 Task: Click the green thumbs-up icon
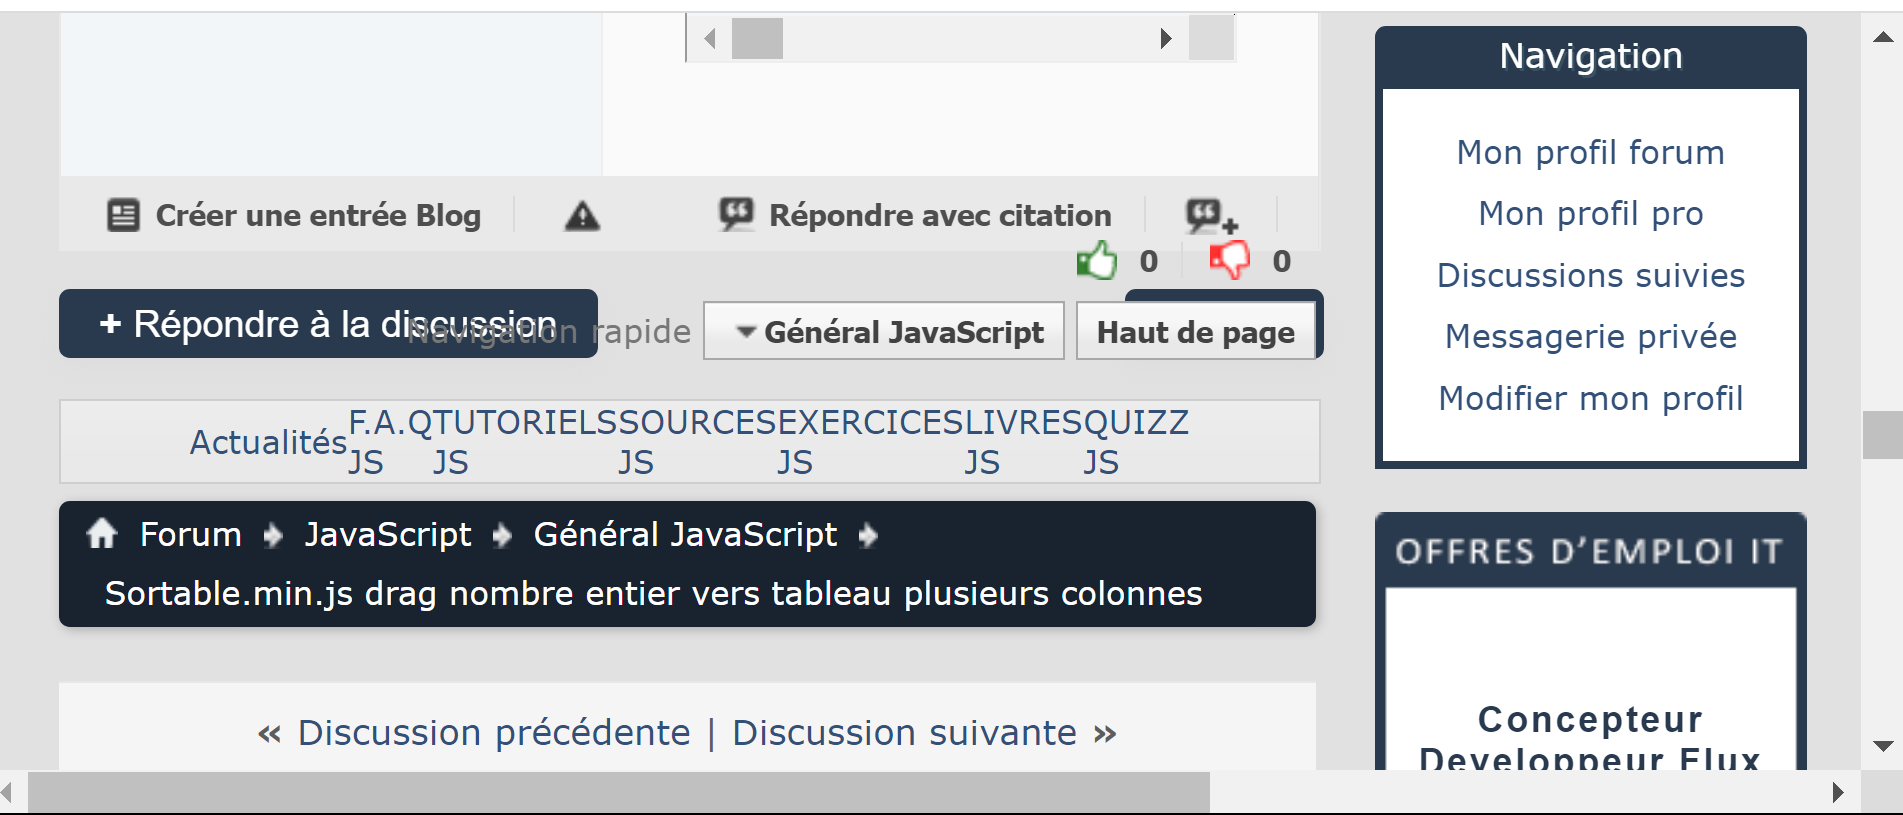click(1097, 260)
